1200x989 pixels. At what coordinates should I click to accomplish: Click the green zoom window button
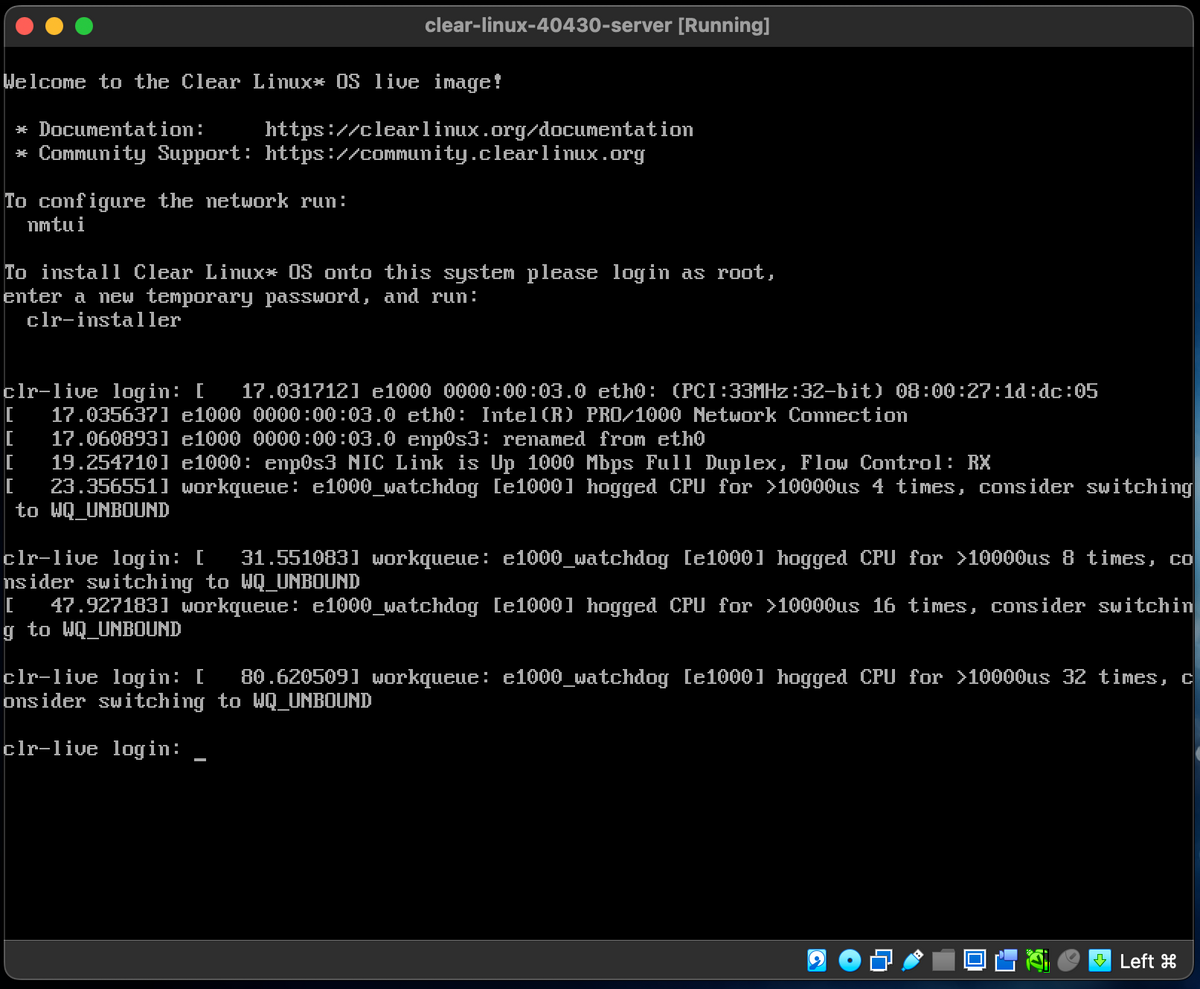[x=83, y=28]
